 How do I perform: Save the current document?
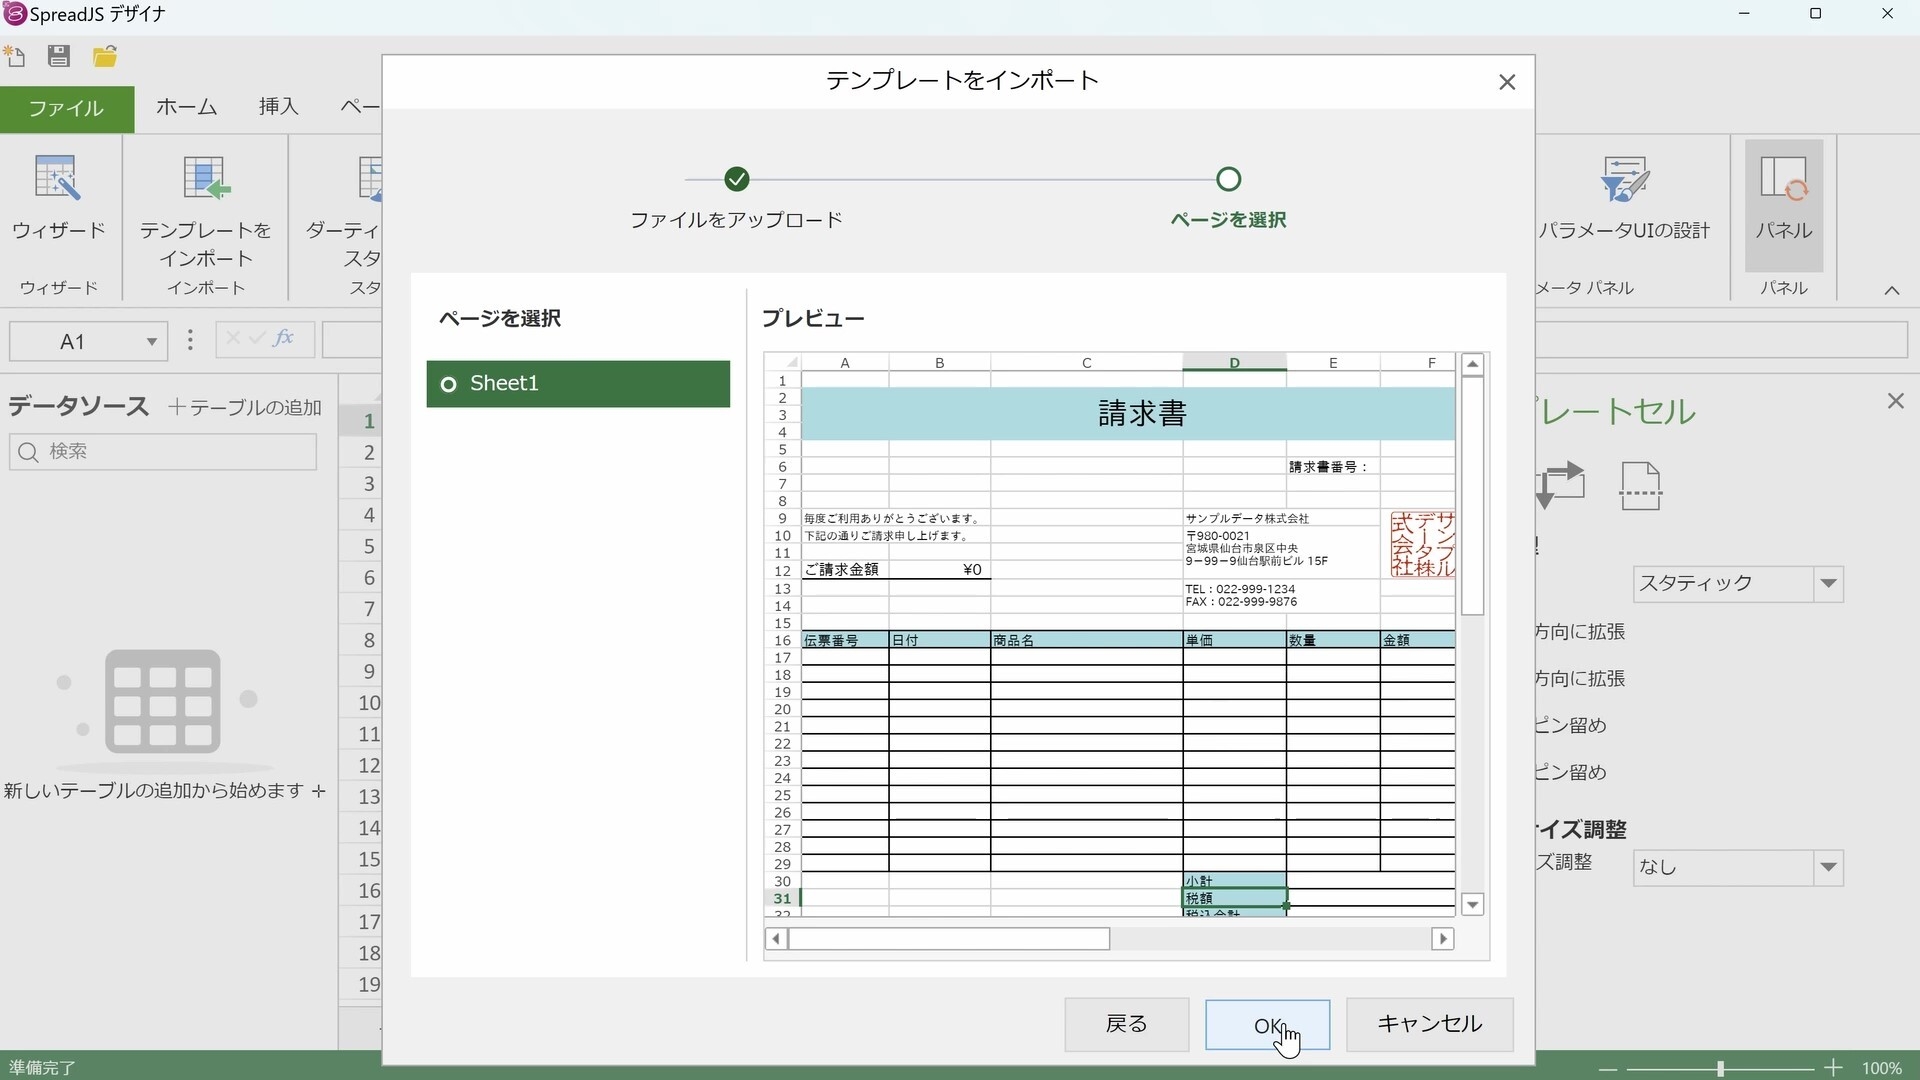pos(58,57)
